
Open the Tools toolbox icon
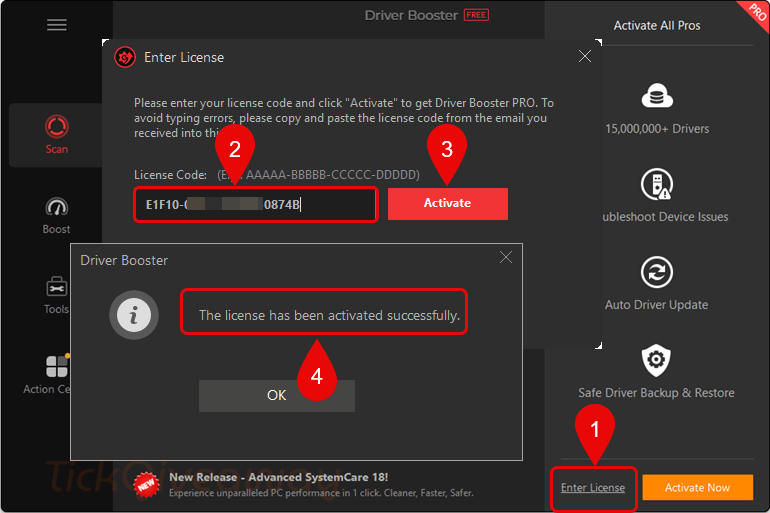(57, 288)
